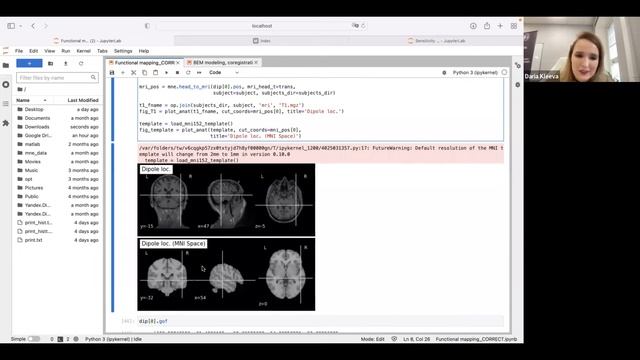Show Safari tab overview grid icon
The image size is (640, 360).
point(513,26)
